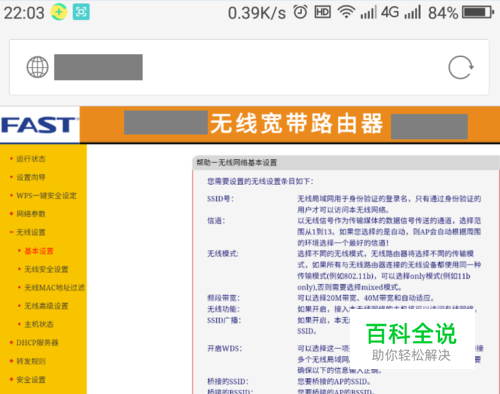The width and height of the screenshot is (500, 394).
Task: Tap the globe icon in address bar
Action: (37, 67)
